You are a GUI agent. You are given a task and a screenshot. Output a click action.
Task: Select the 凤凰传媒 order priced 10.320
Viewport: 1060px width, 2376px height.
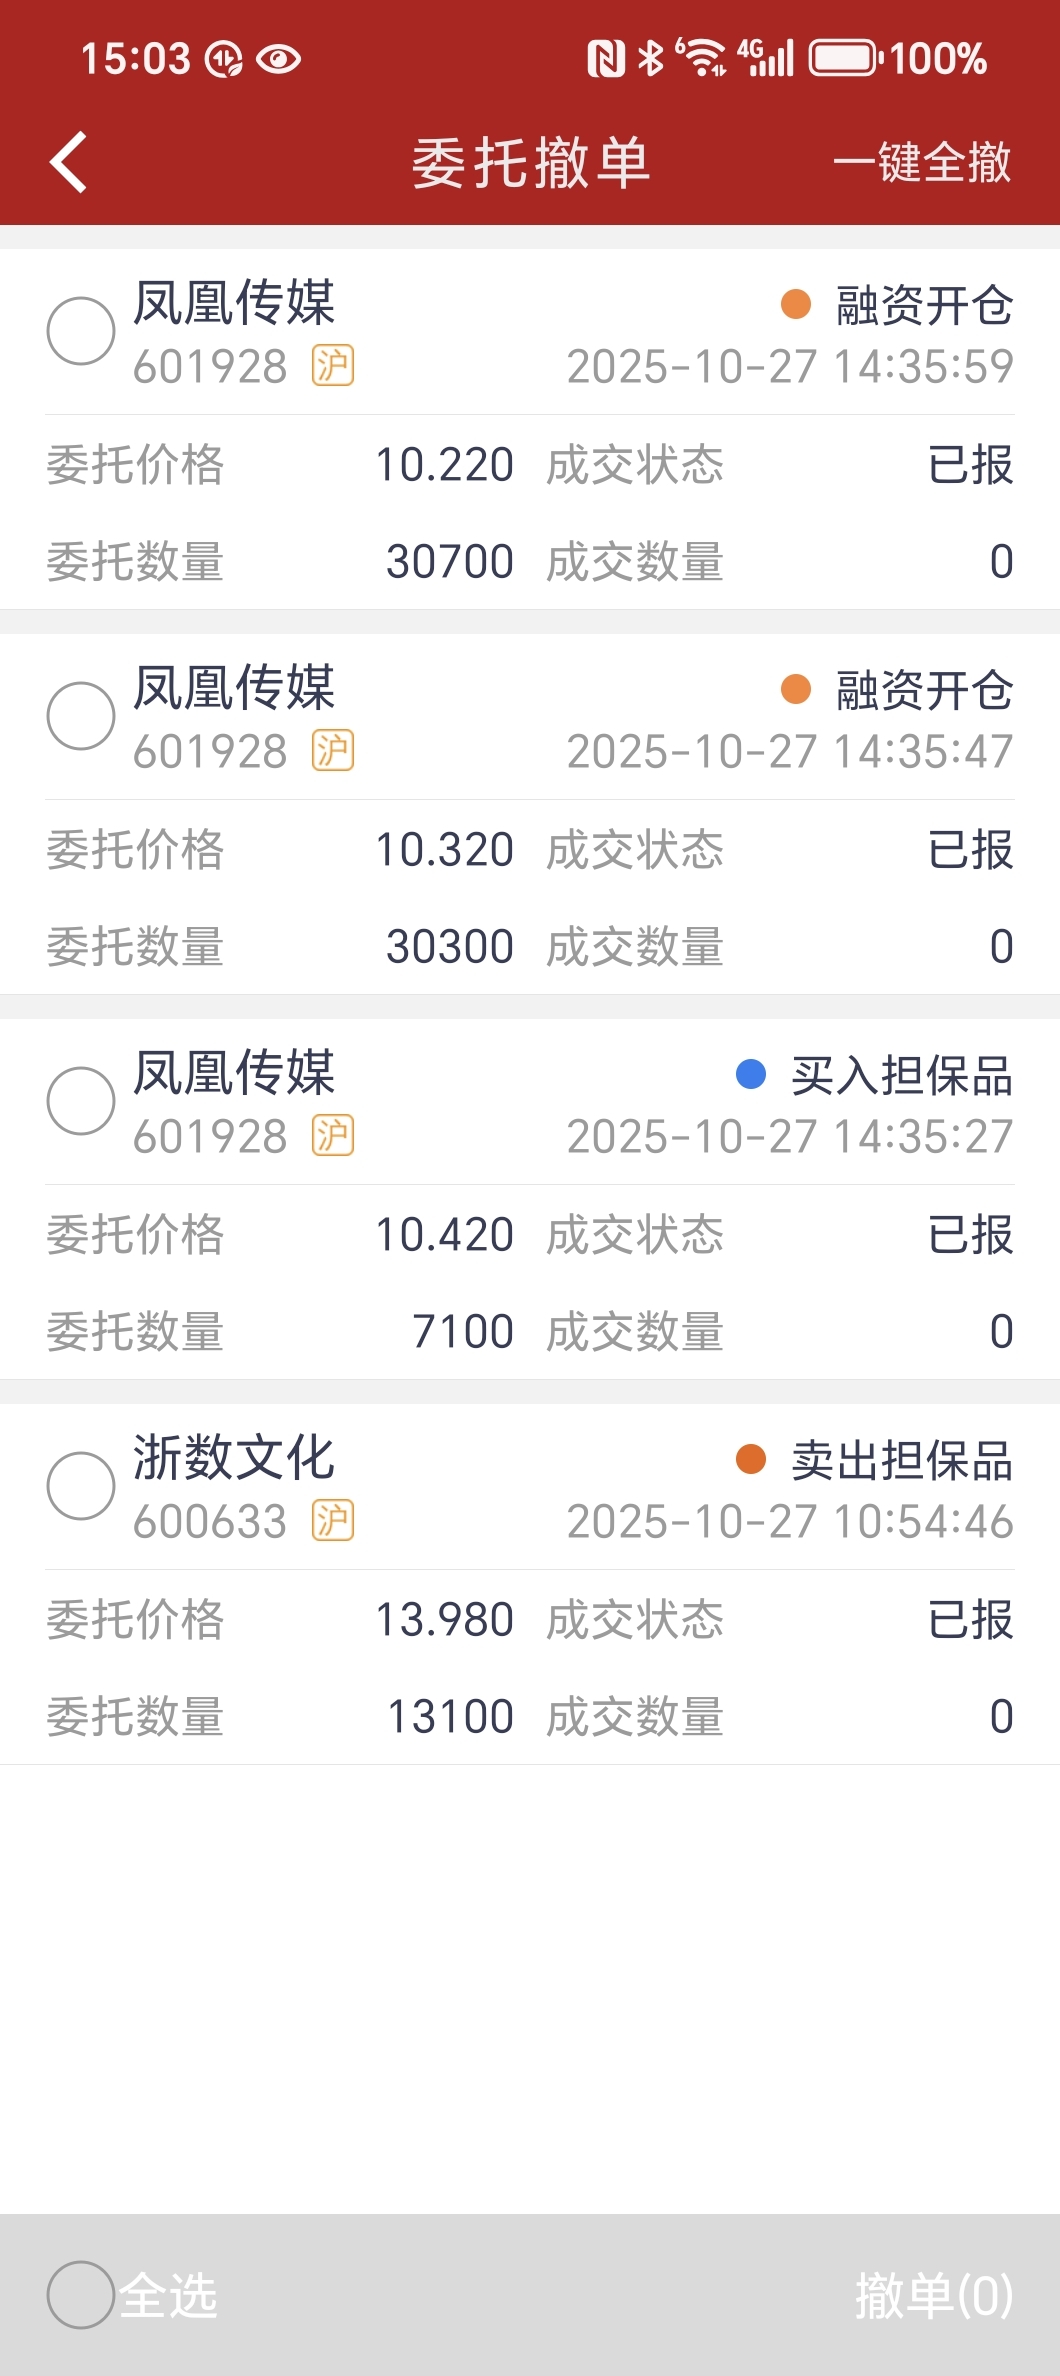(81, 716)
